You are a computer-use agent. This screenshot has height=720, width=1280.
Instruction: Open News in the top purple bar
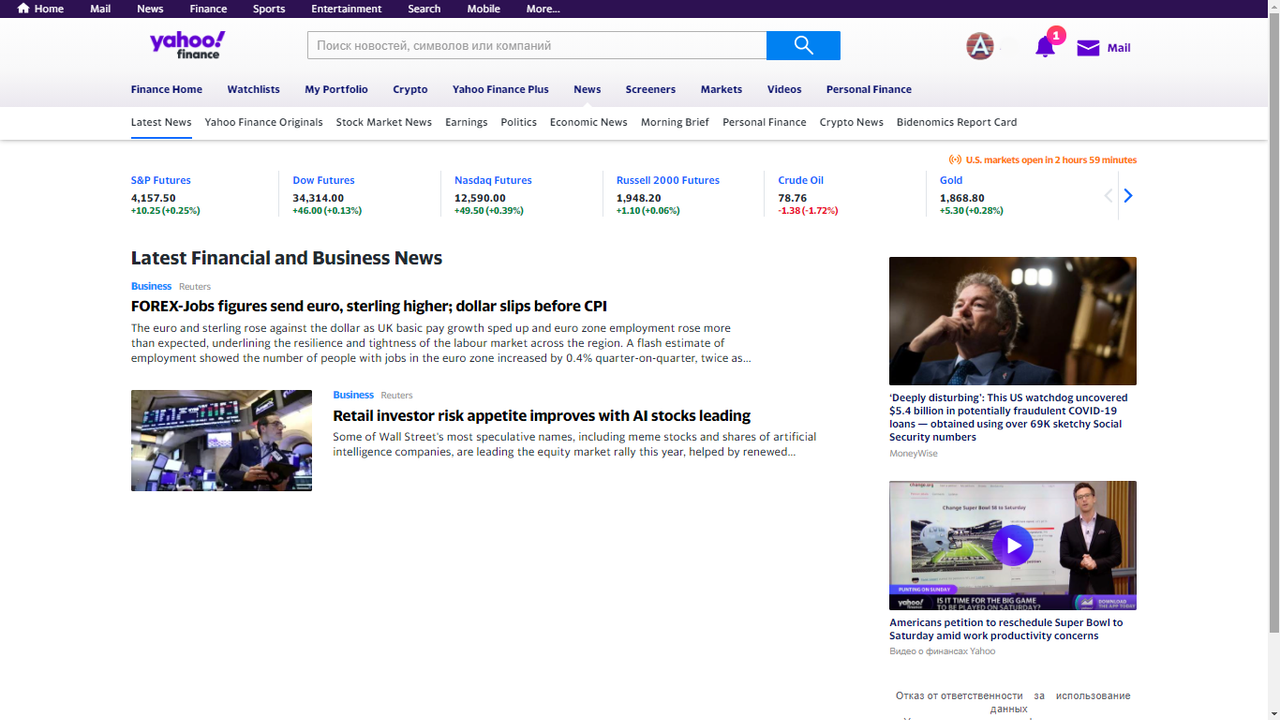pos(150,8)
